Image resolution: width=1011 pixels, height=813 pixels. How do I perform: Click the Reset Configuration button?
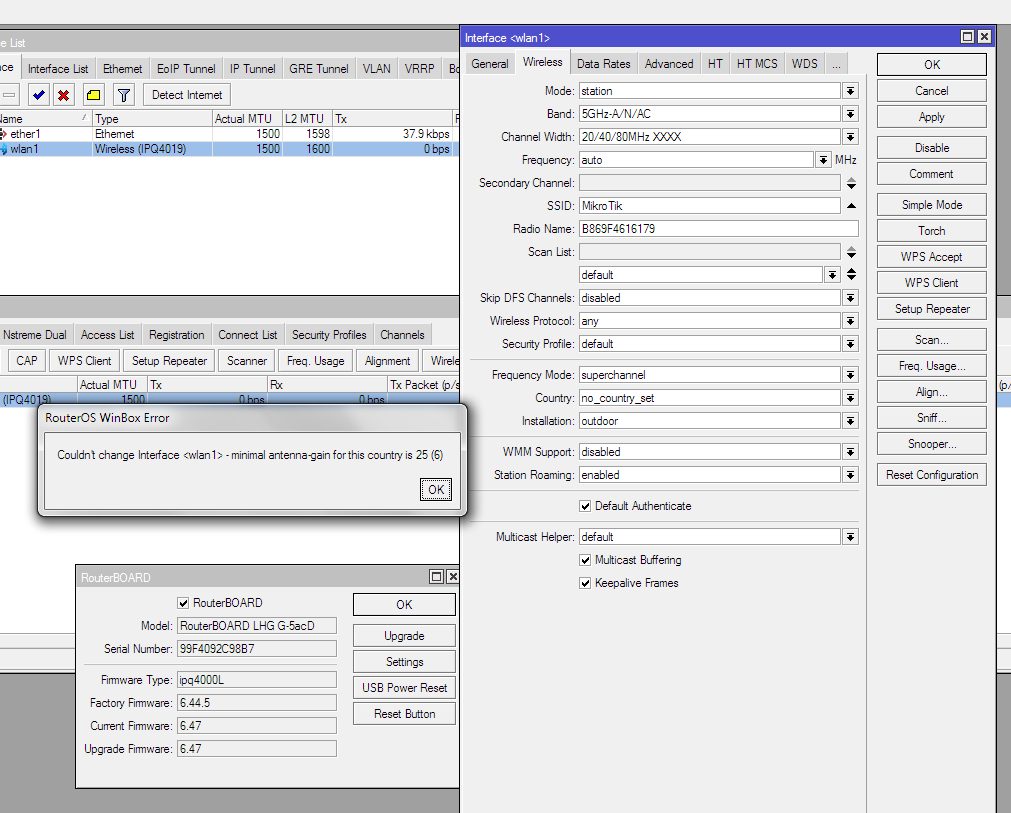click(x=931, y=475)
